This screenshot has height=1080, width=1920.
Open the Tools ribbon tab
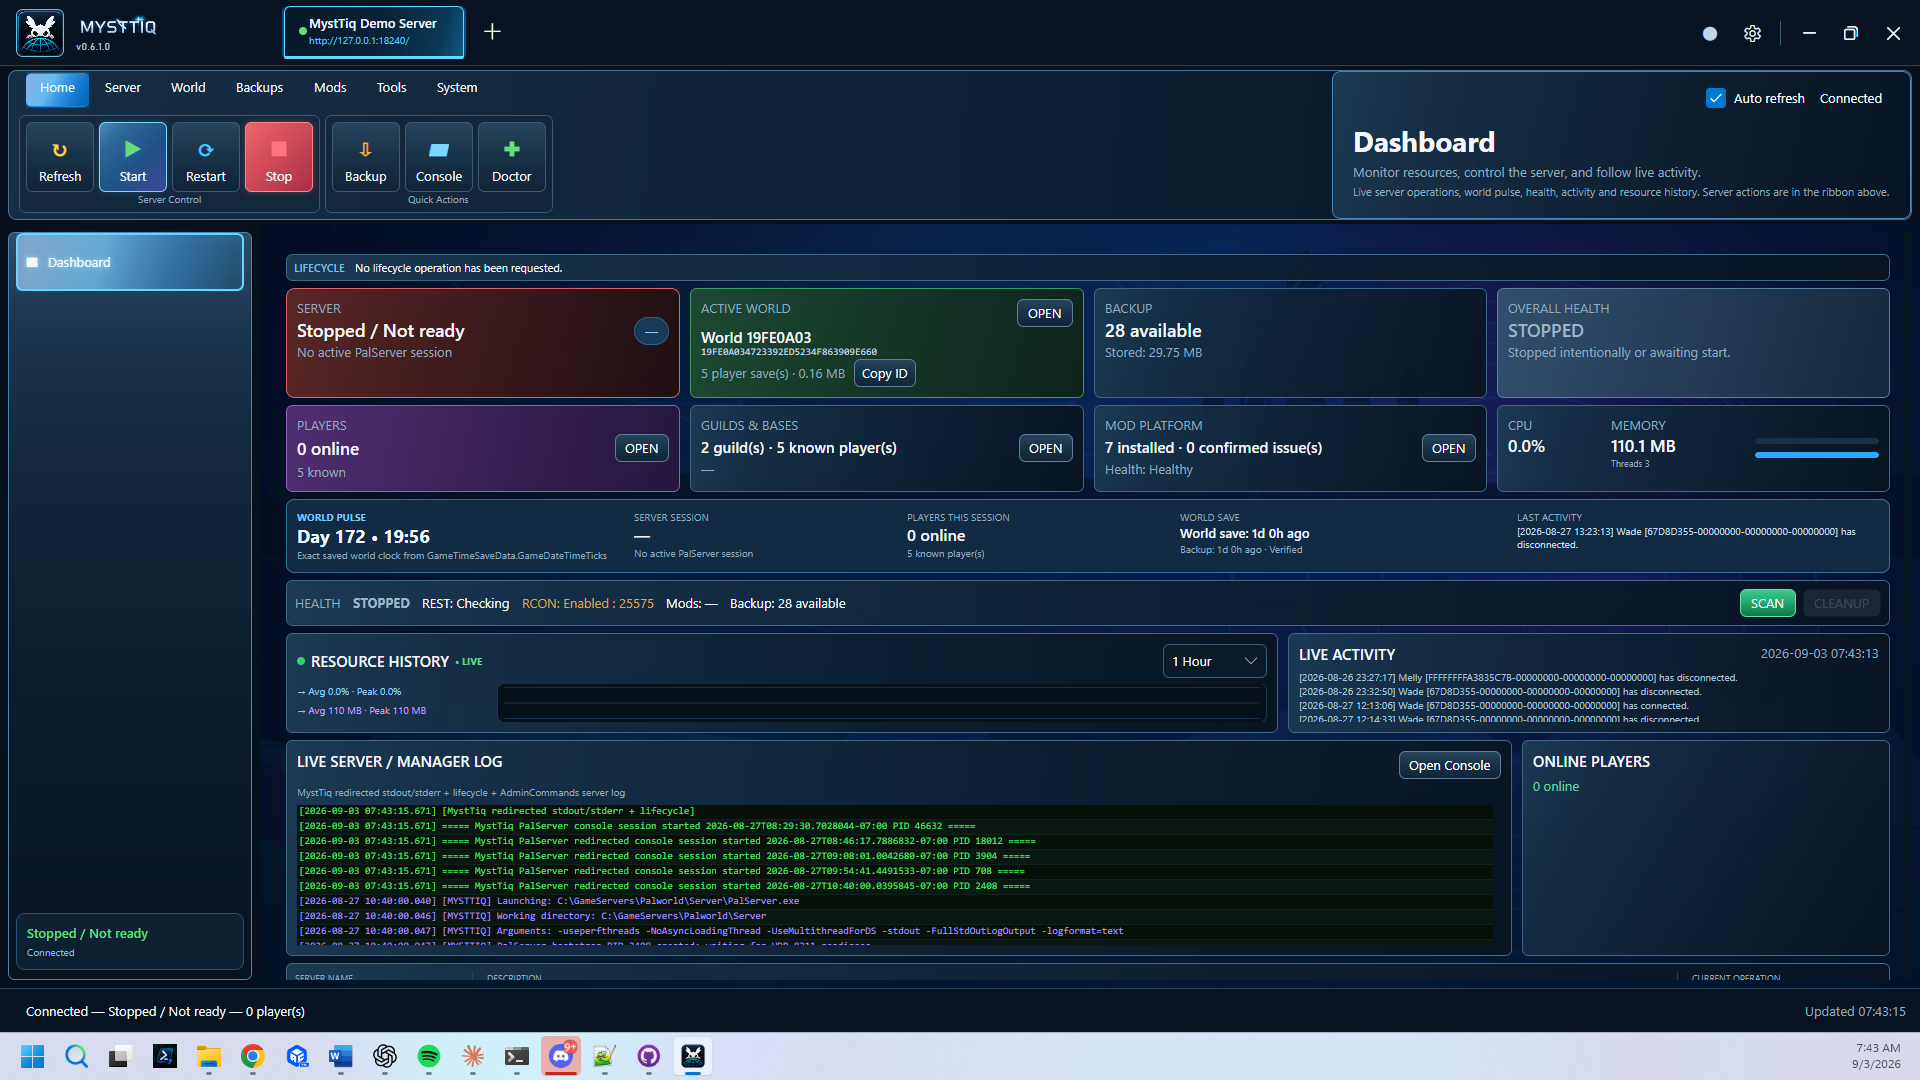coord(391,88)
